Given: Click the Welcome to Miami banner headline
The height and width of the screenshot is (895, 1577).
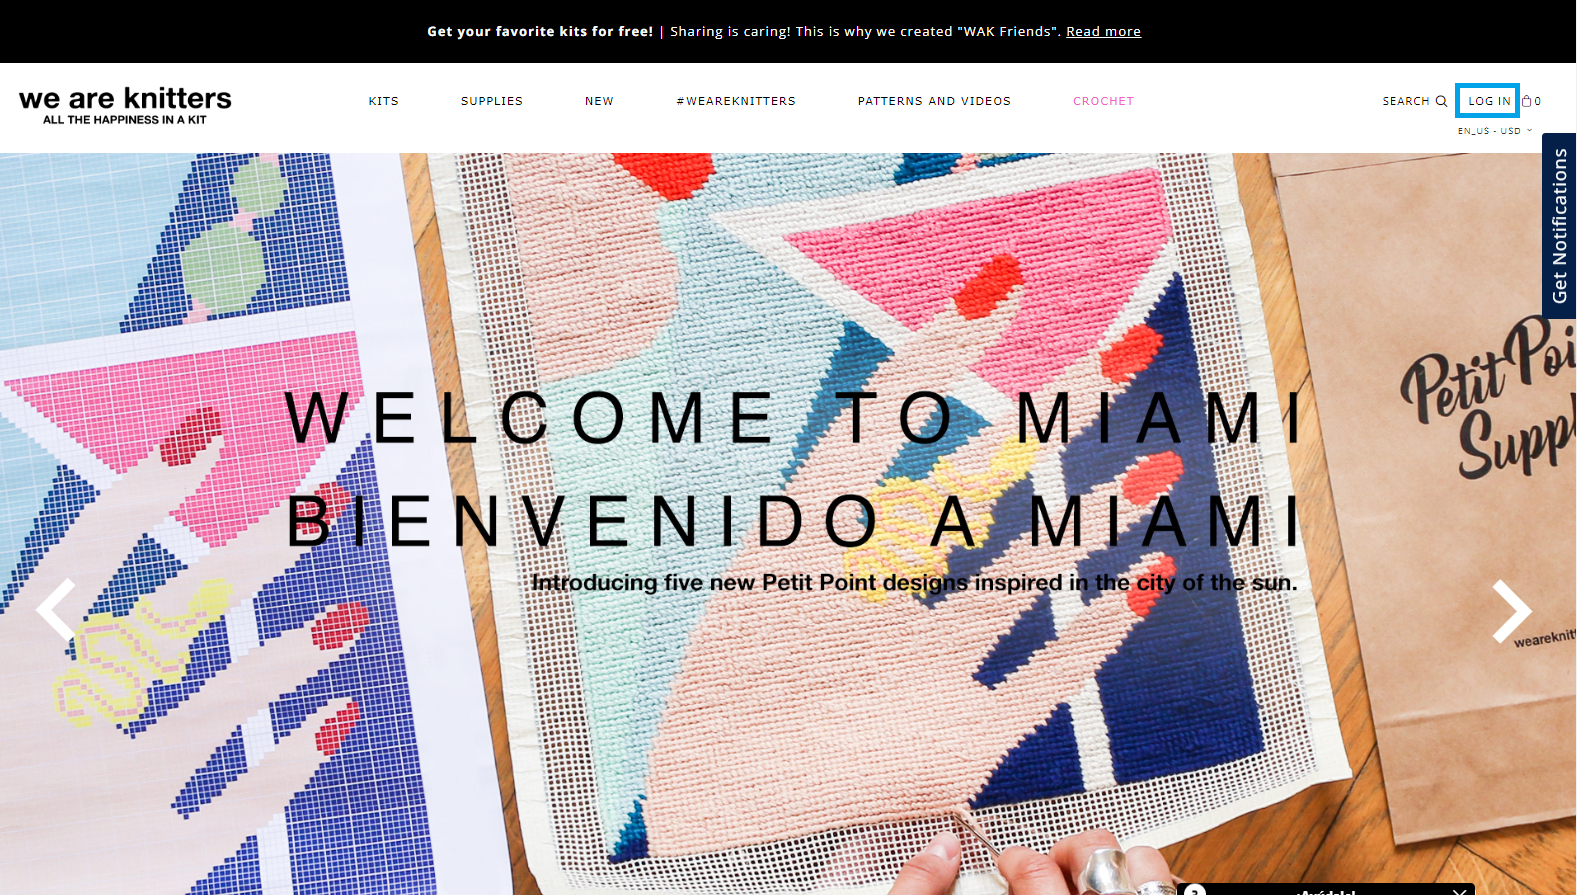Looking at the screenshot, I should (795, 418).
